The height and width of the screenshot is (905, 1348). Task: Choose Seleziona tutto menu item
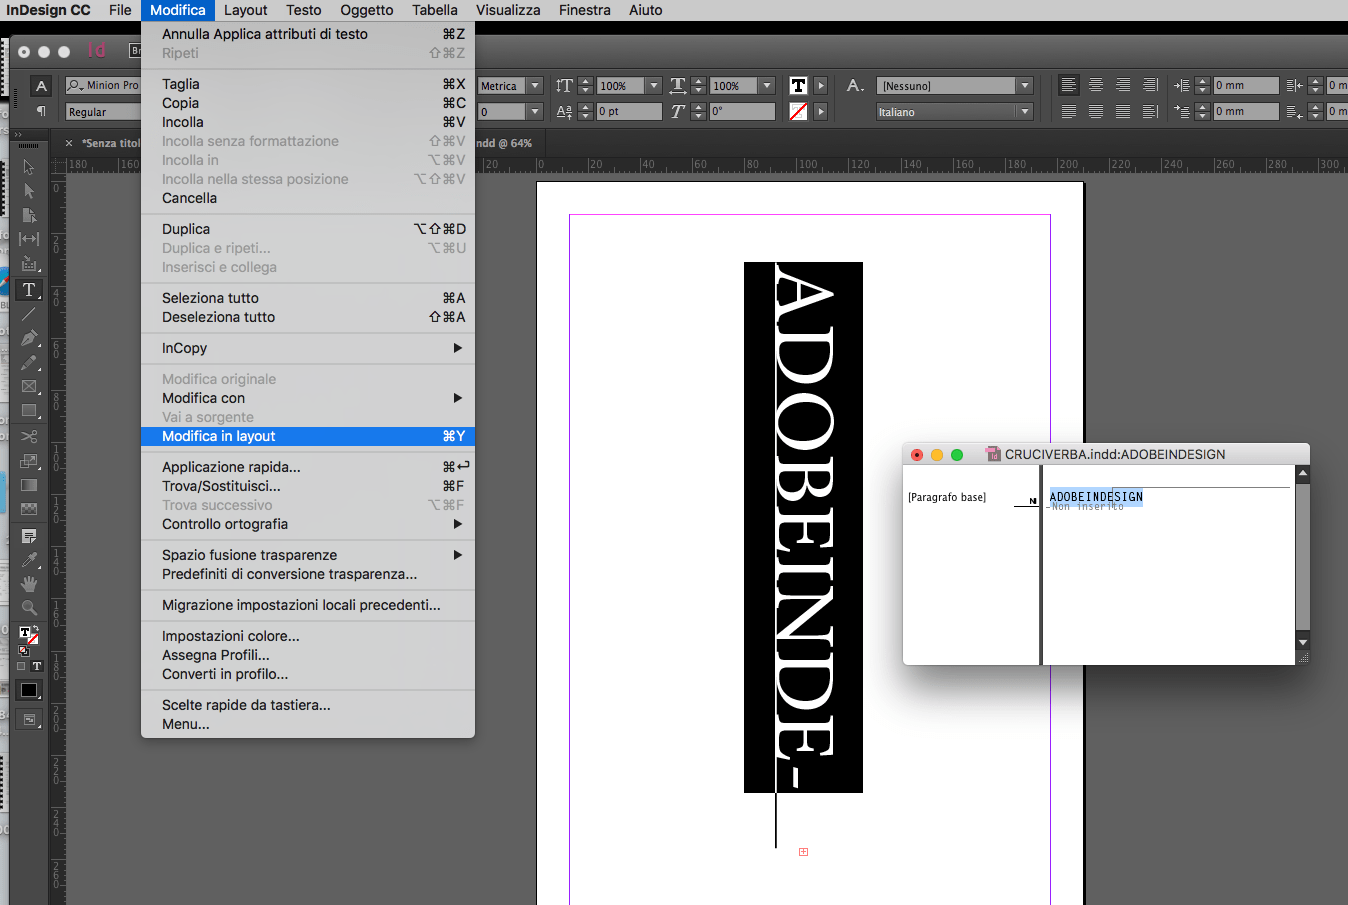pyautogui.click(x=308, y=298)
